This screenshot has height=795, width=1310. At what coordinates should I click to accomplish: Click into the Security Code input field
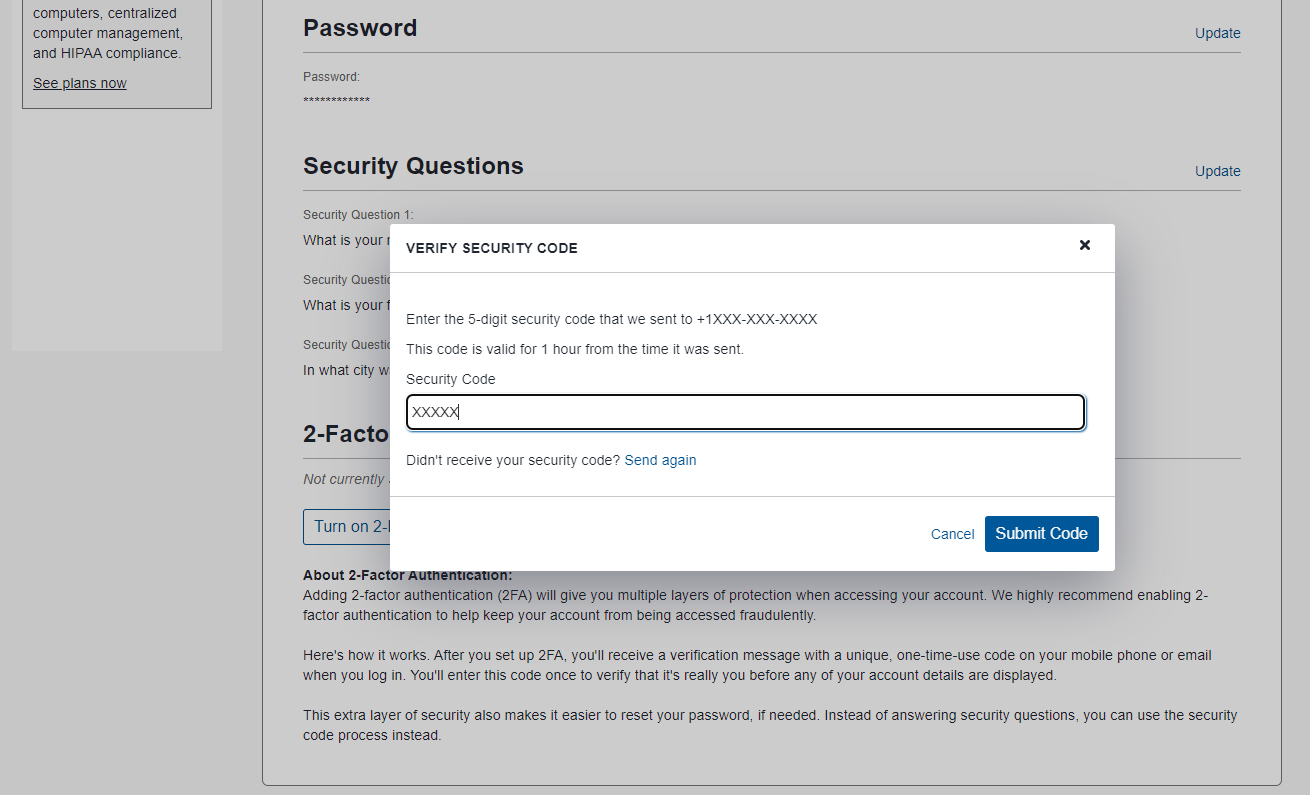tap(745, 412)
